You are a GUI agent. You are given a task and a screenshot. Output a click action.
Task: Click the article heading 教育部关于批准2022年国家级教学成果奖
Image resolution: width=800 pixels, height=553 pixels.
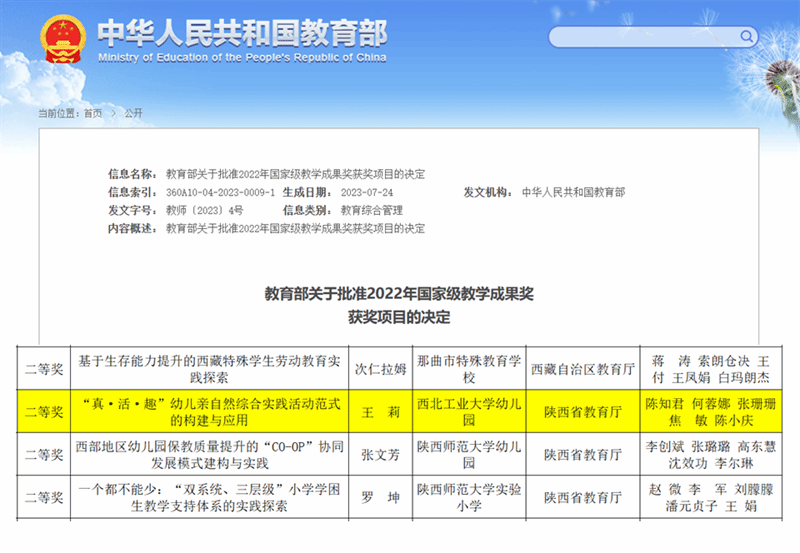tap(399, 294)
